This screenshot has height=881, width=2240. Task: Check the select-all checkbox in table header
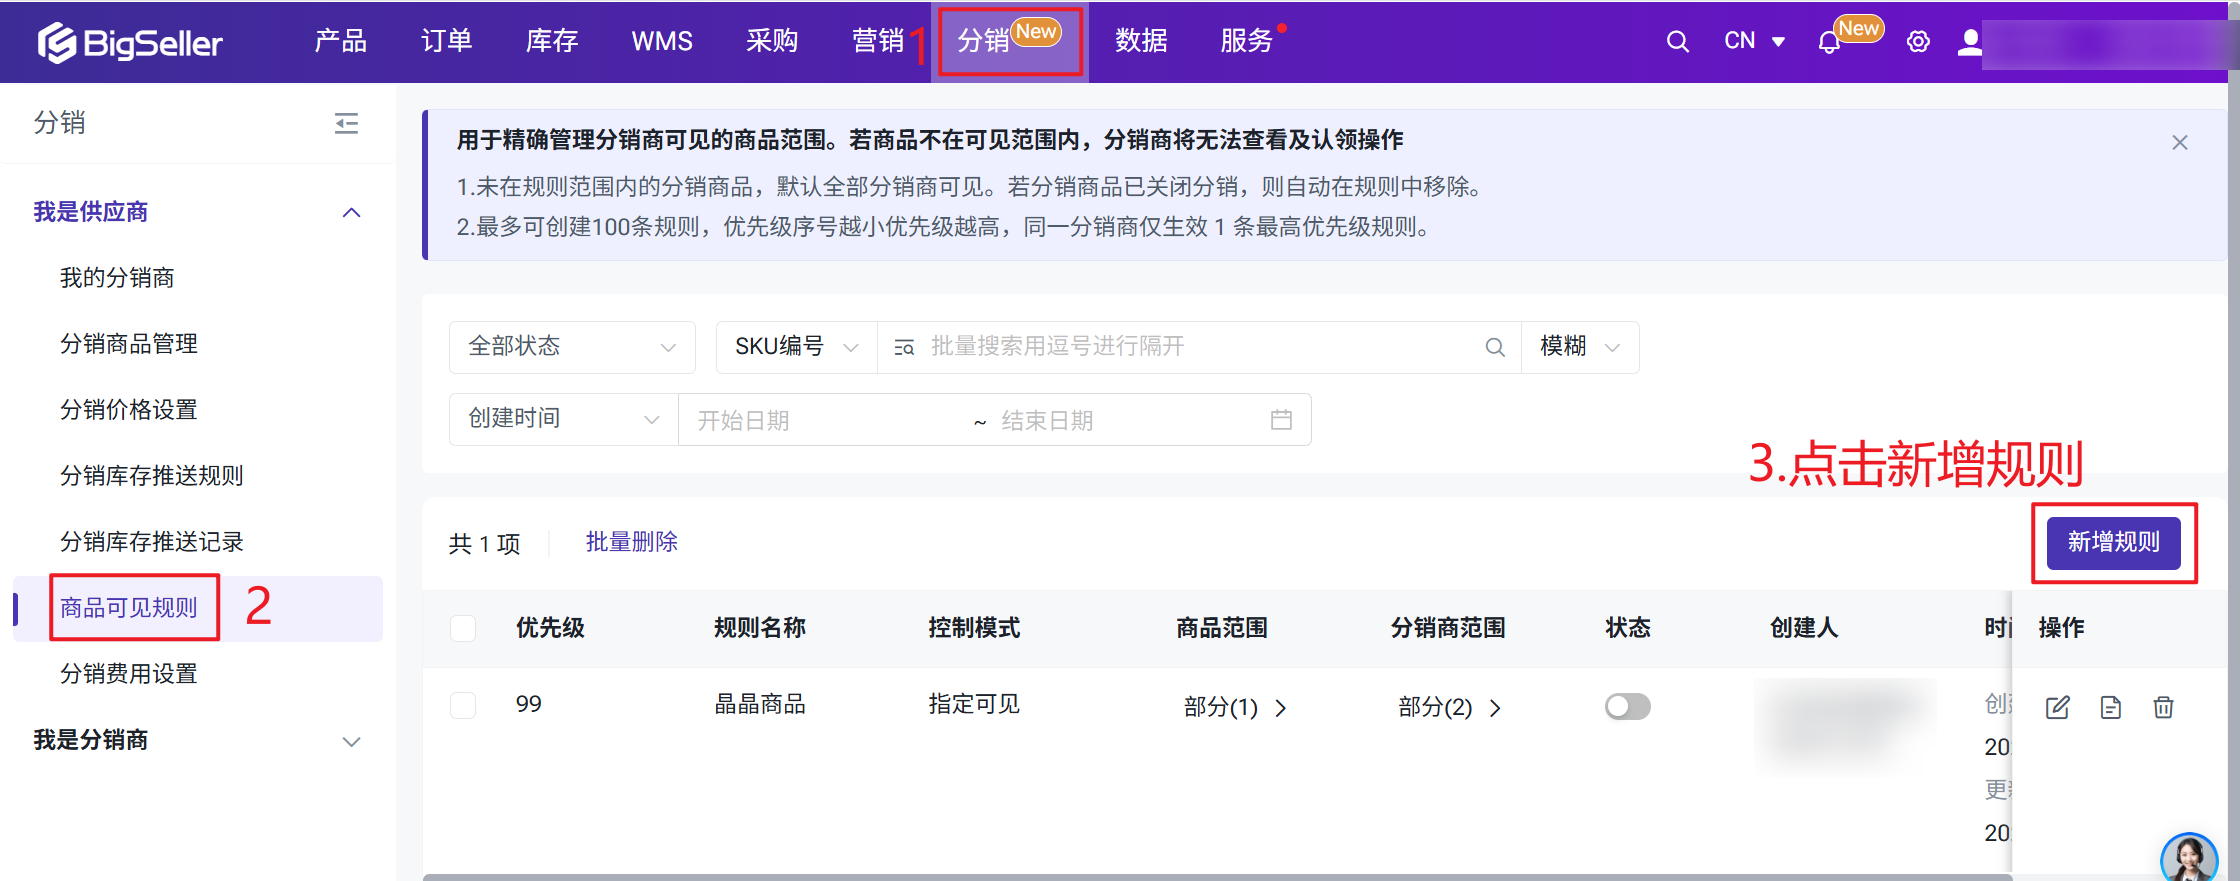[x=463, y=628]
